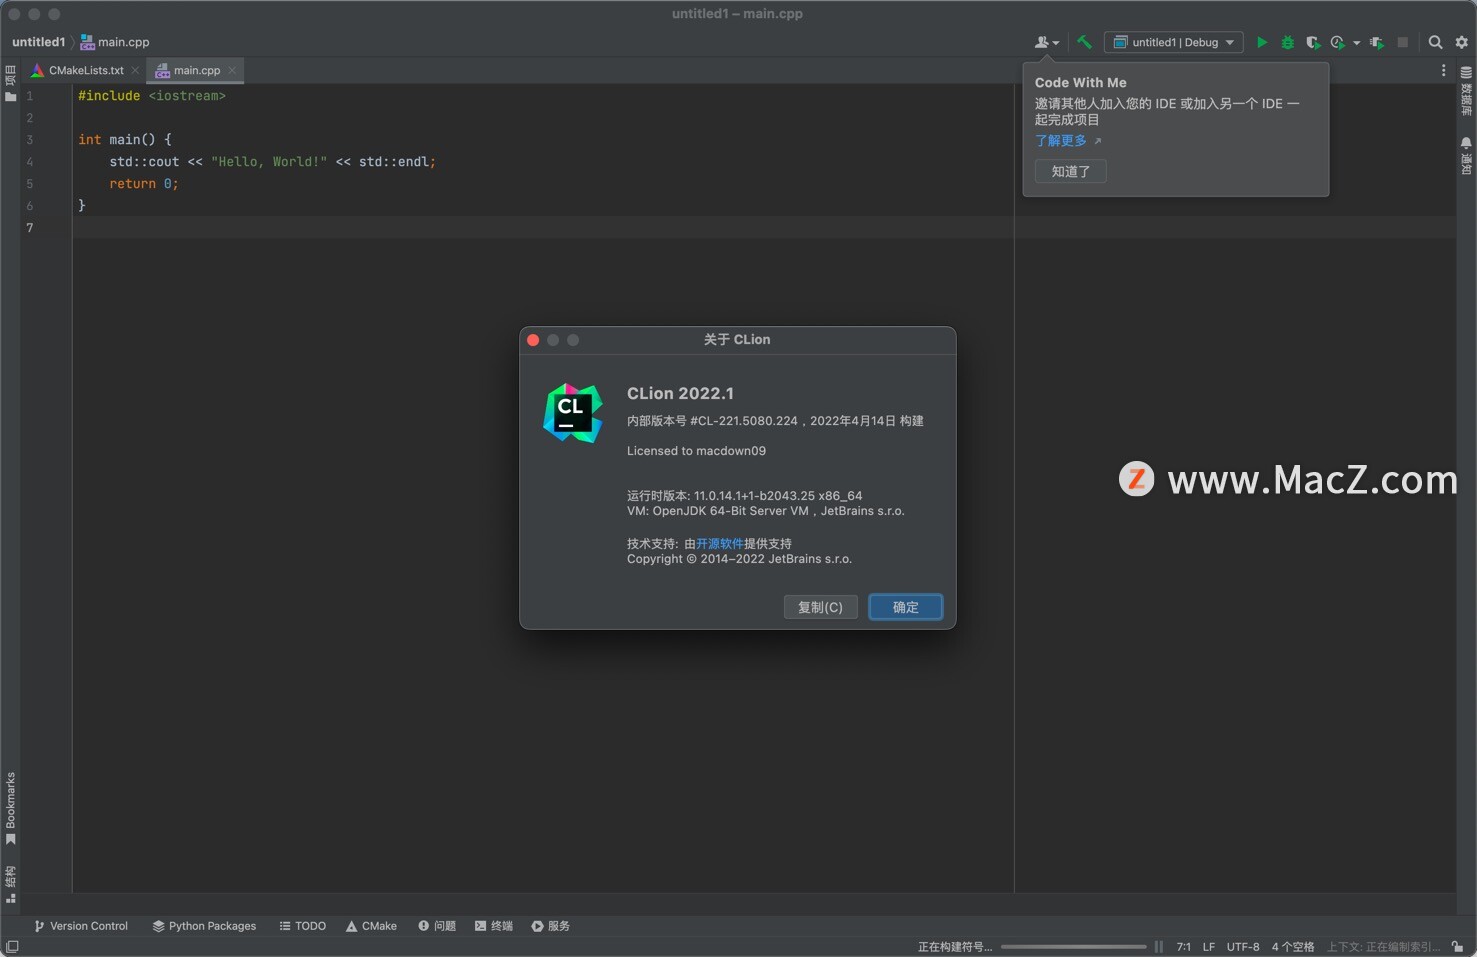Click the Valgrind Memcheck run icon

[x=1377, y=42]
